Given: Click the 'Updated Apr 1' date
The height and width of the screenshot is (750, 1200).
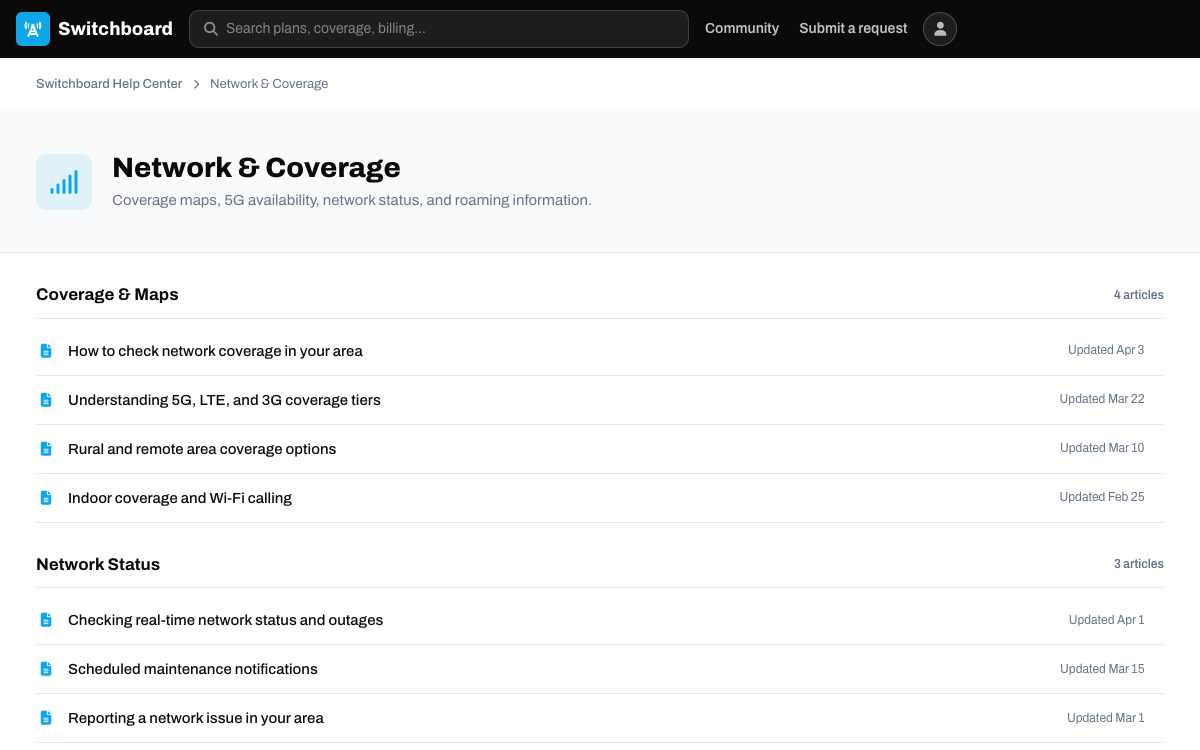Looking at the screenshot, I should click(x=1107, y=620).
